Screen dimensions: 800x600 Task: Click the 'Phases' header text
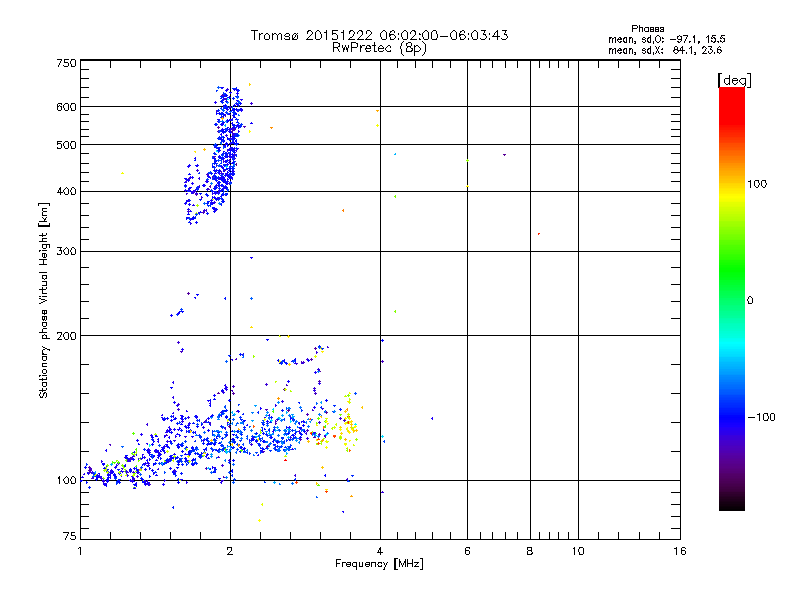[x=647, y=29]
